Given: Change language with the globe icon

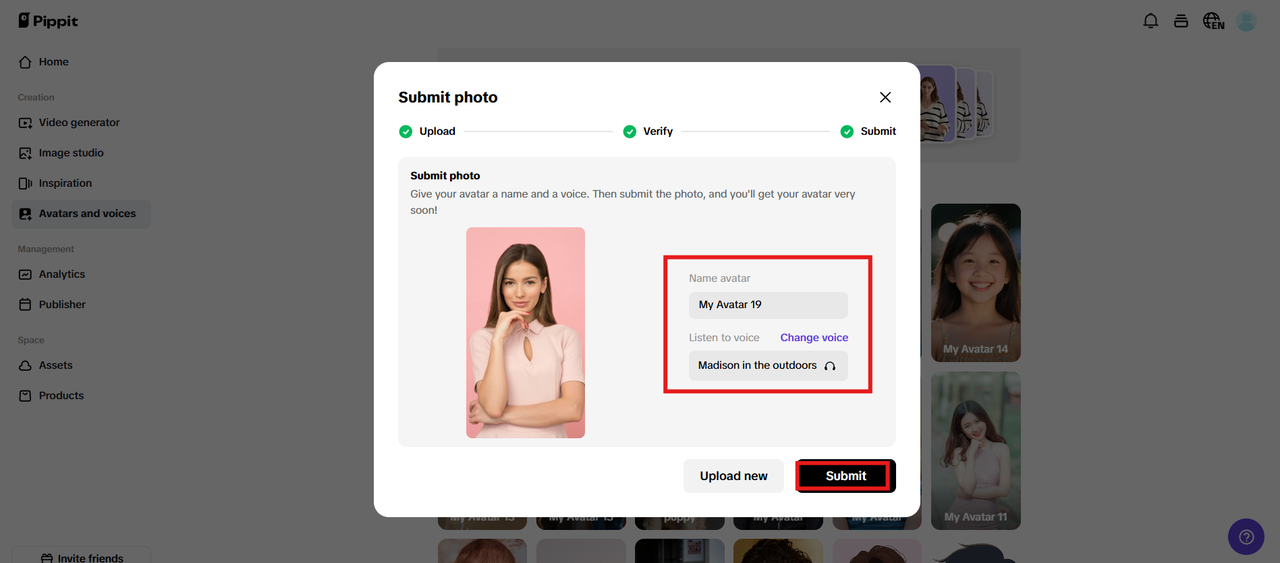Looking at the screenshot, I should tap(1213, 21).
